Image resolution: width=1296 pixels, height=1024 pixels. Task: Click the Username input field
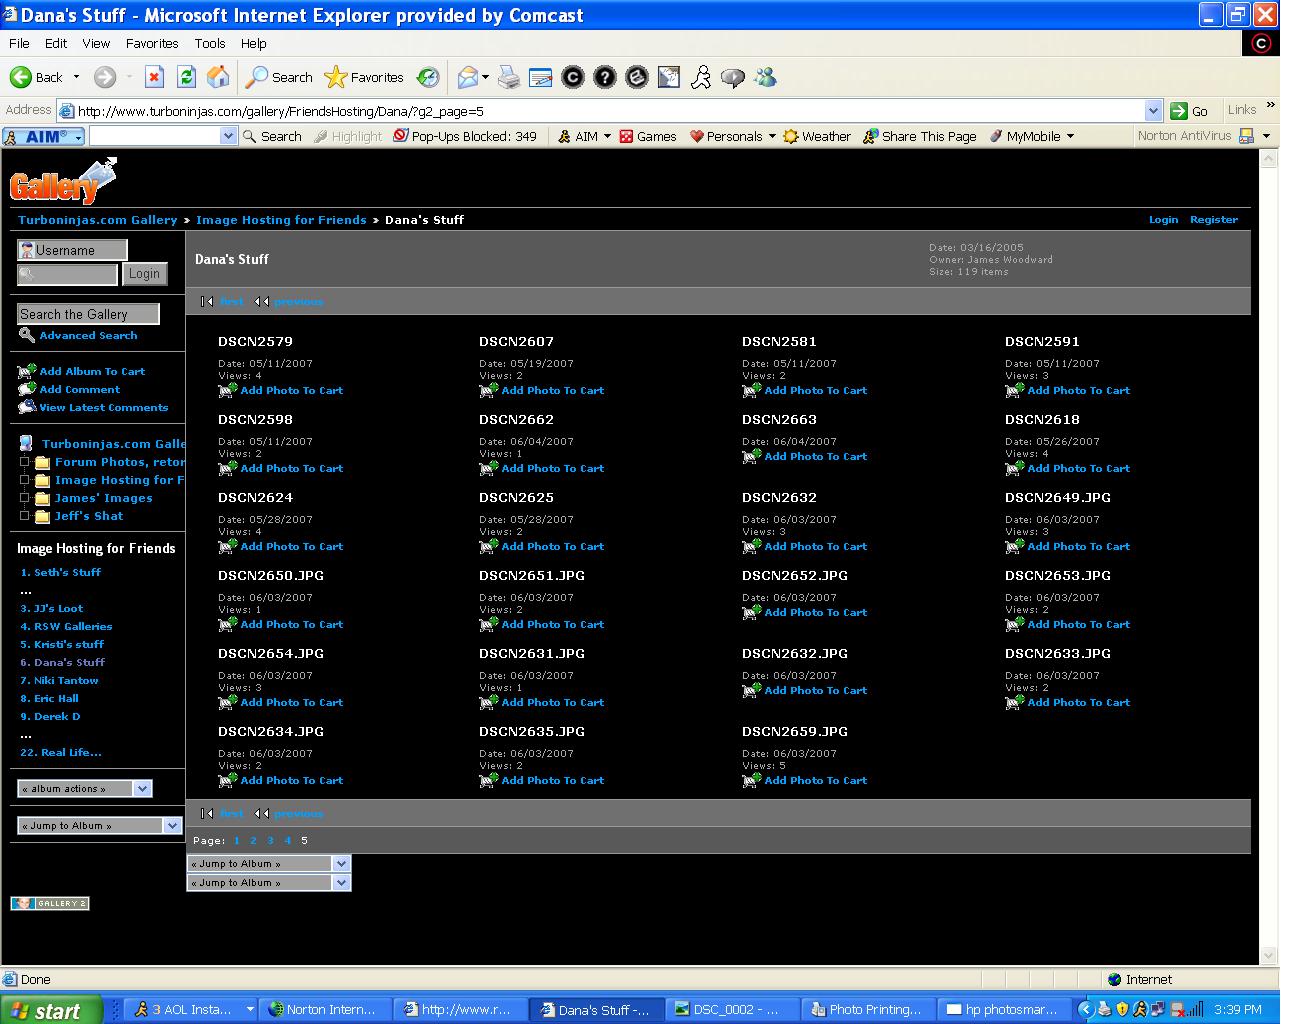pos(72,250)
